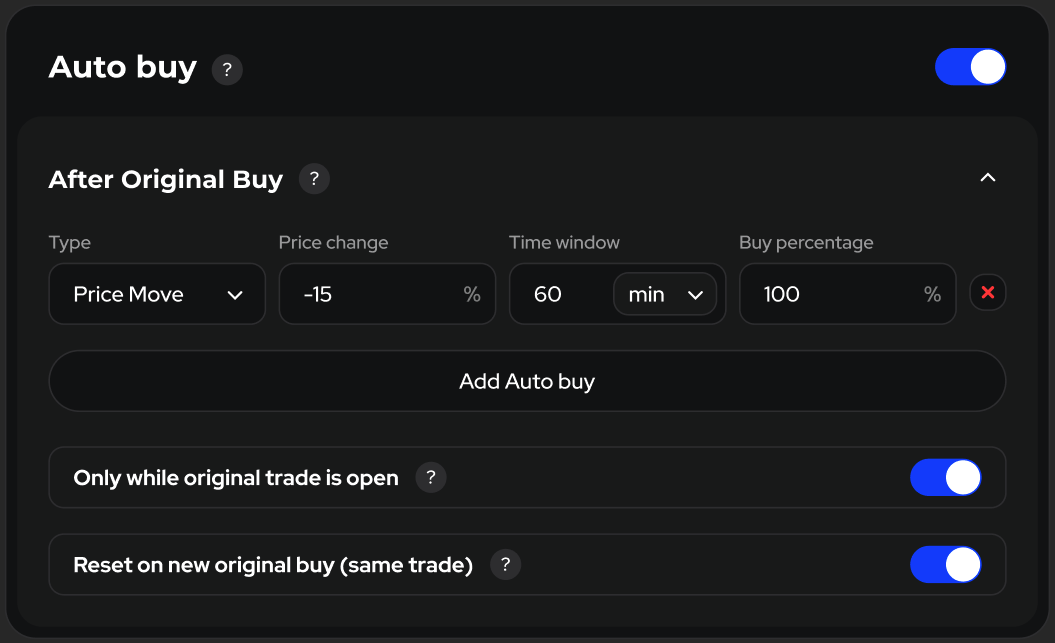Image resolution: width=1055 pixels, height=643 pixels.
Task: Click the After Original Buy section heading
Action: click(x=166, y=180)
